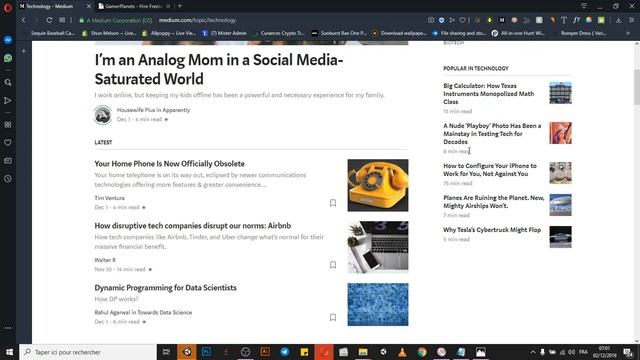This screenshot has height=360, width=640.
Task: Open Speed Dial start page from toolbar
Action: click(62, 20)
